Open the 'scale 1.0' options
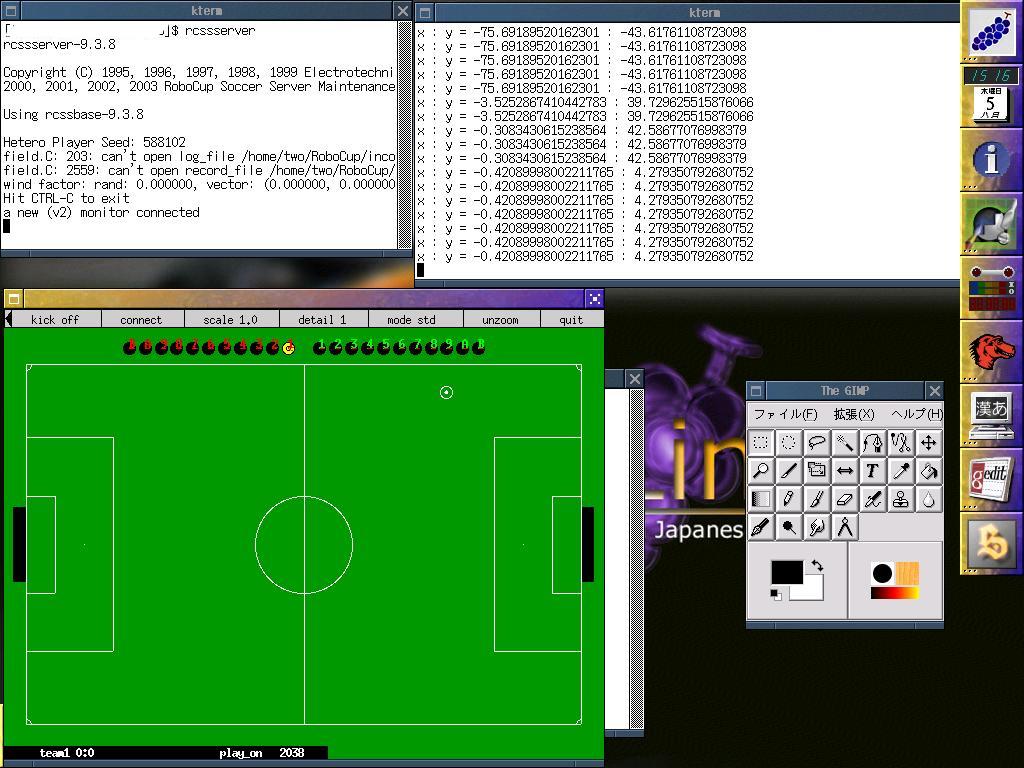The image size is (1024, 768). (x=230, y=320)
